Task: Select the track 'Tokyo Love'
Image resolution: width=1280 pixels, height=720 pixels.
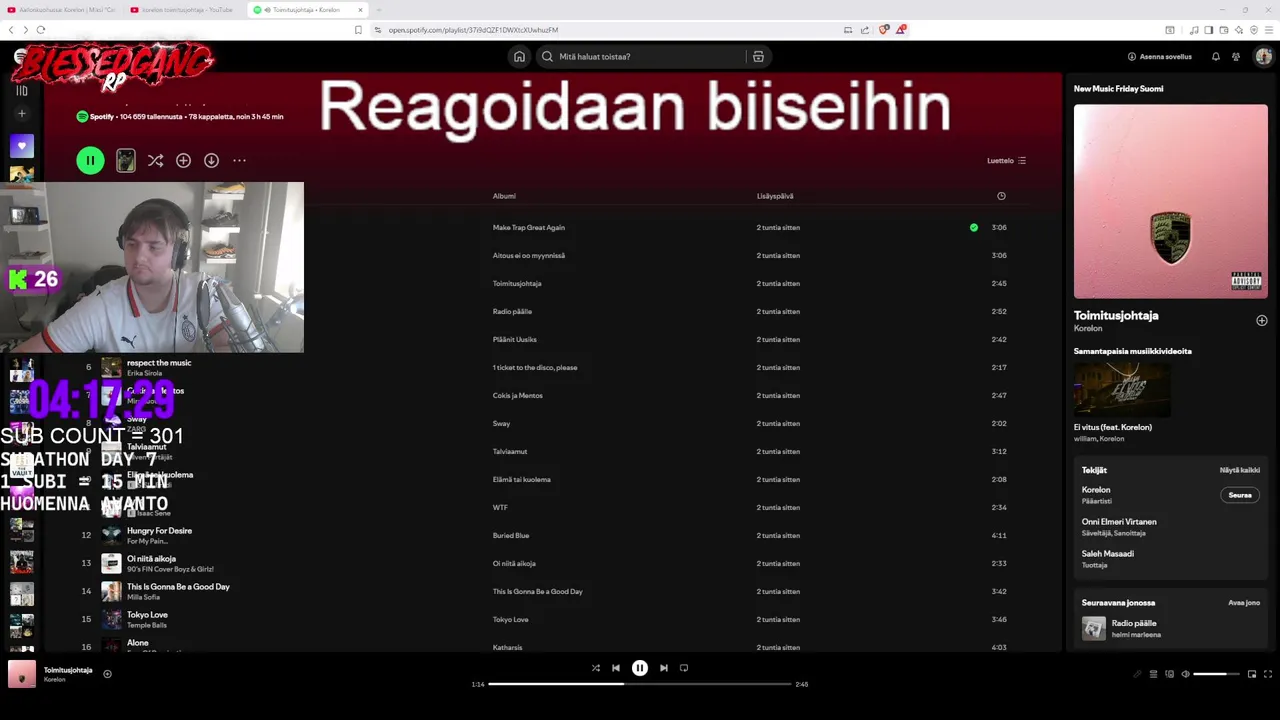Action: [147, 615]
